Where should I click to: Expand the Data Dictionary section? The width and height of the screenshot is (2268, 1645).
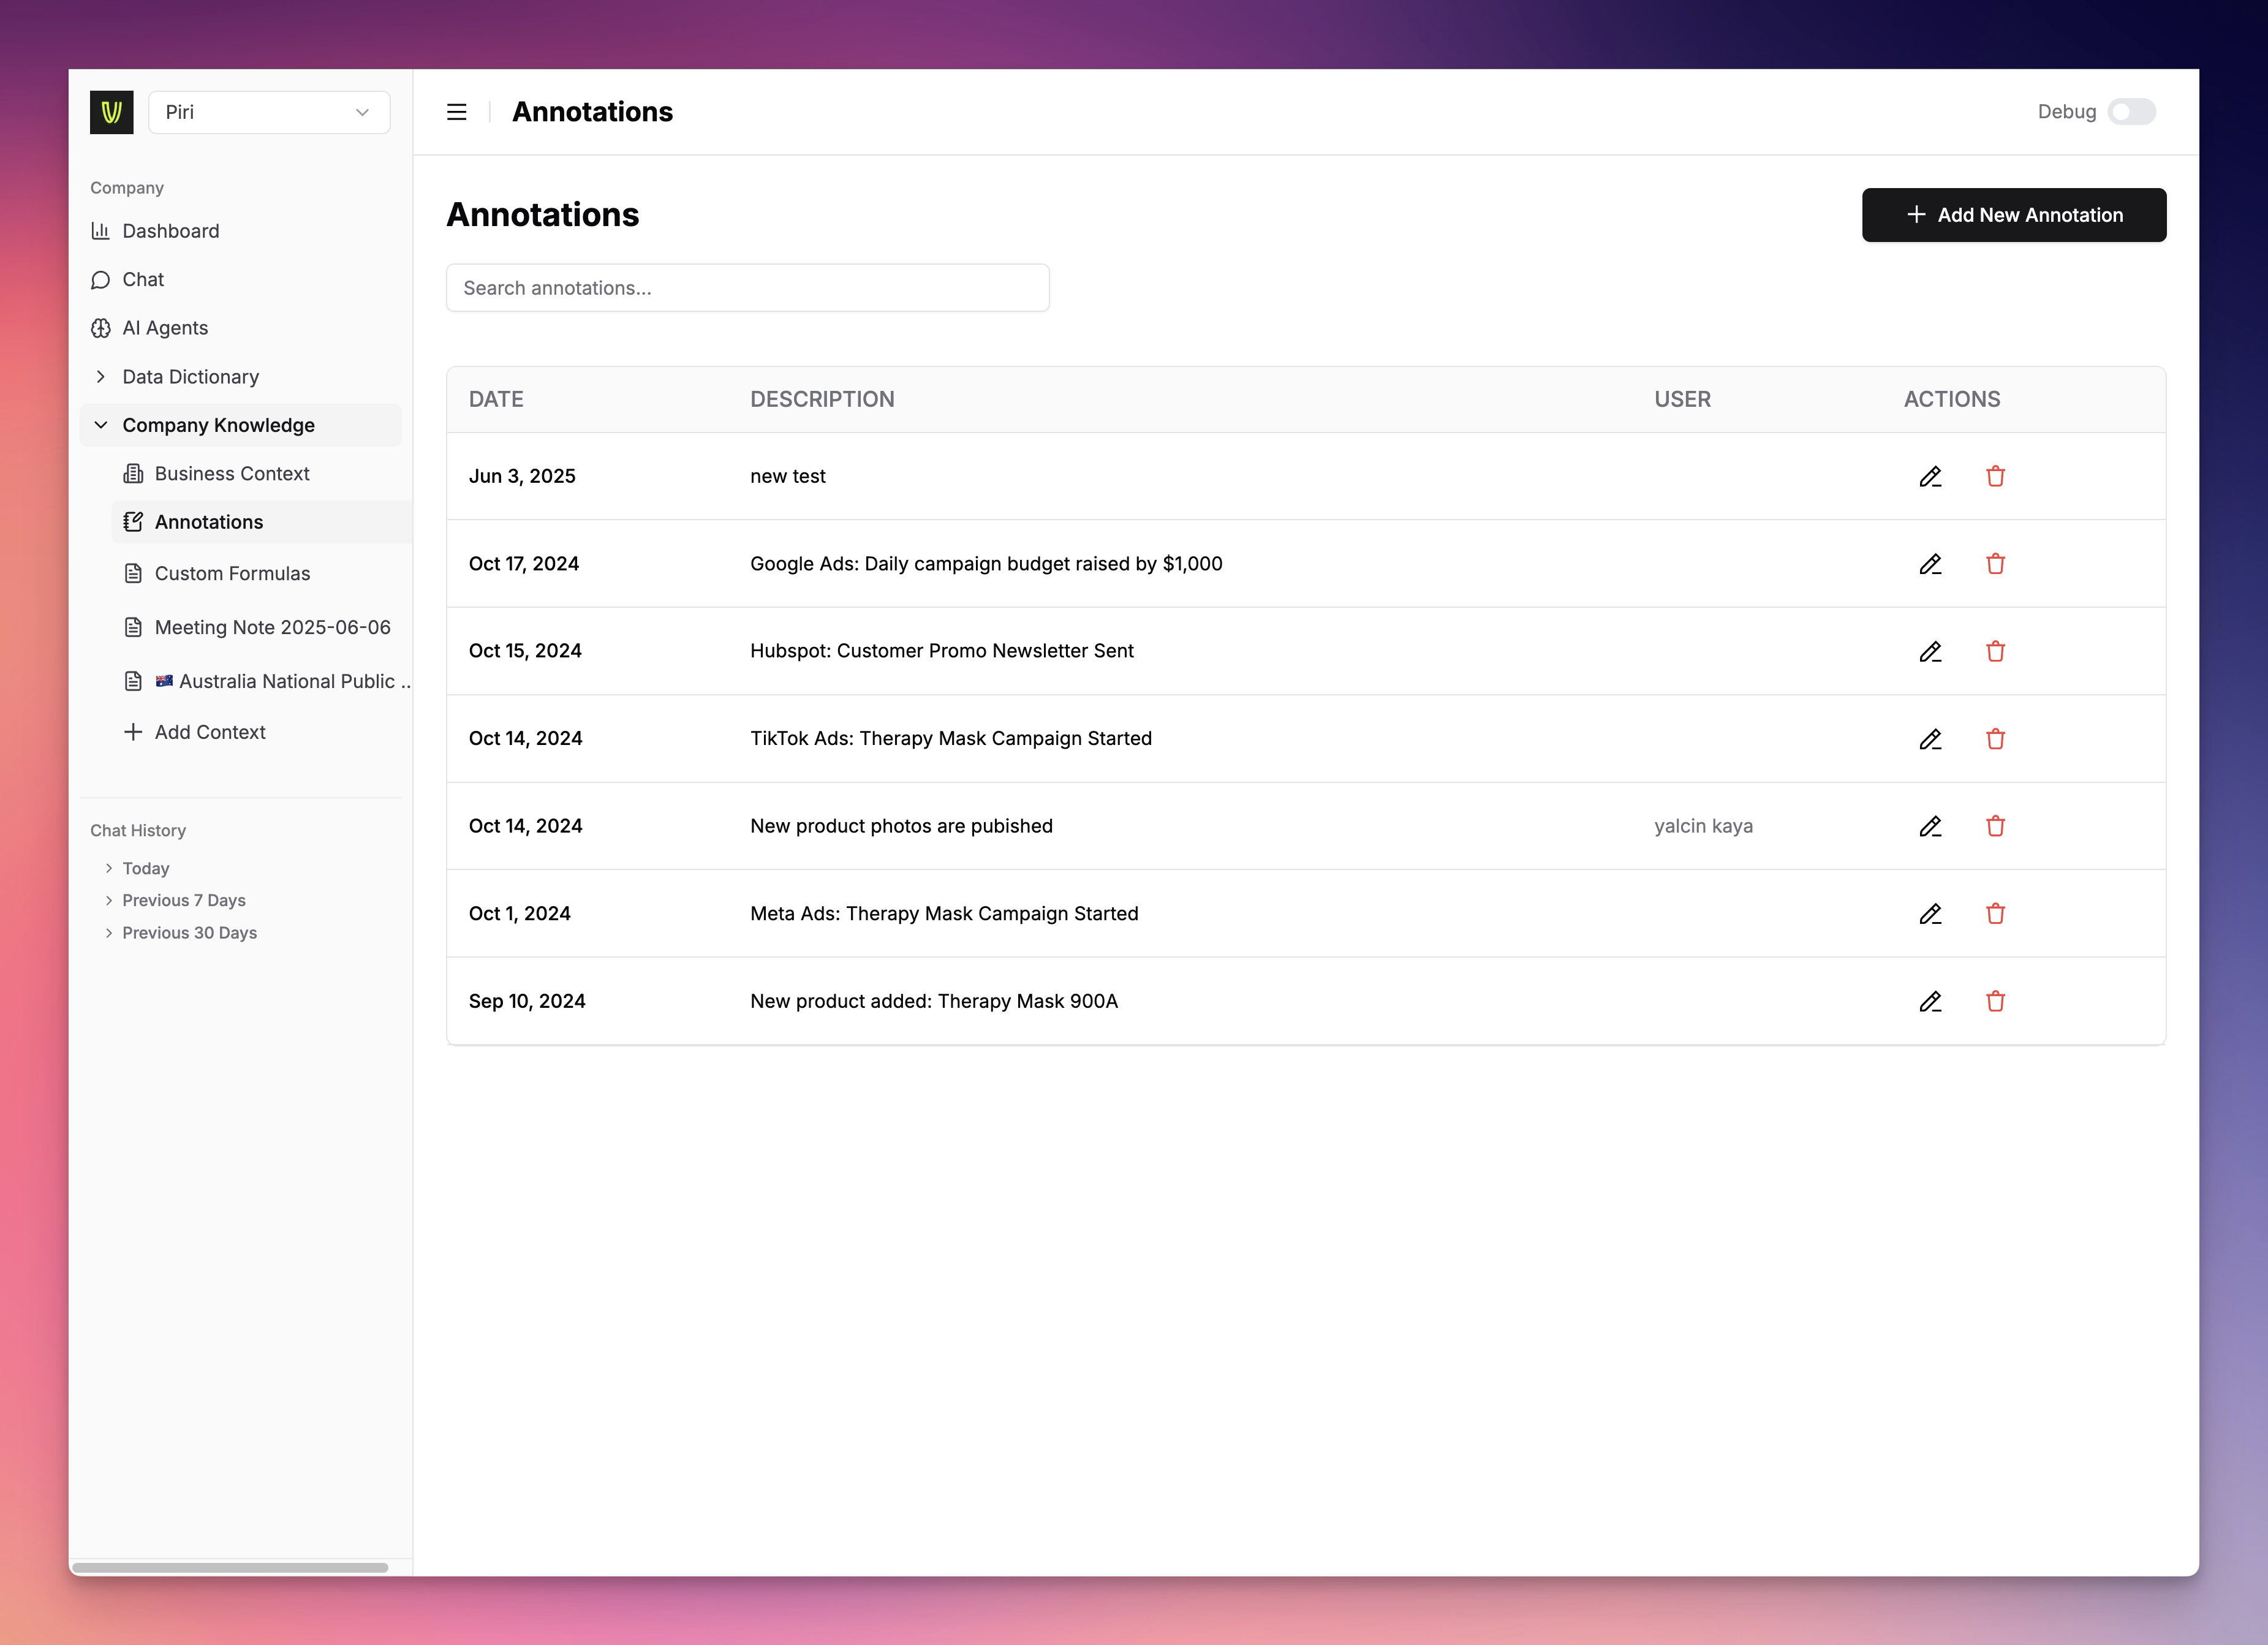click(190, 377)
